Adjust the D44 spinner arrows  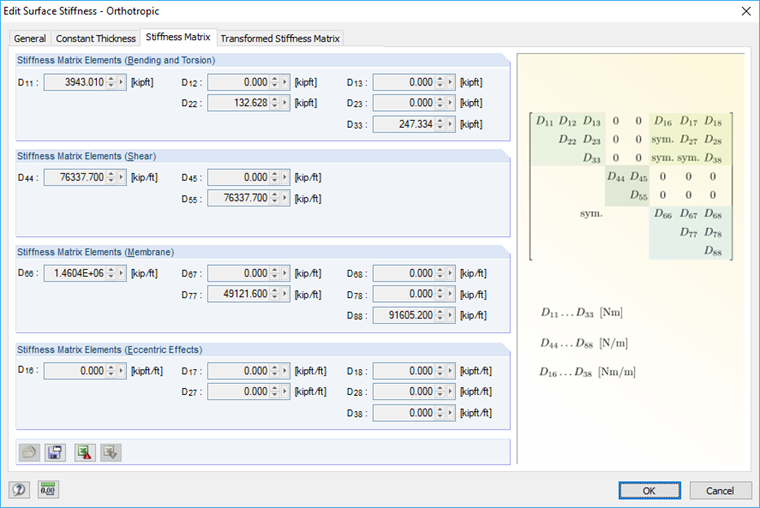(x=111, y=177)
